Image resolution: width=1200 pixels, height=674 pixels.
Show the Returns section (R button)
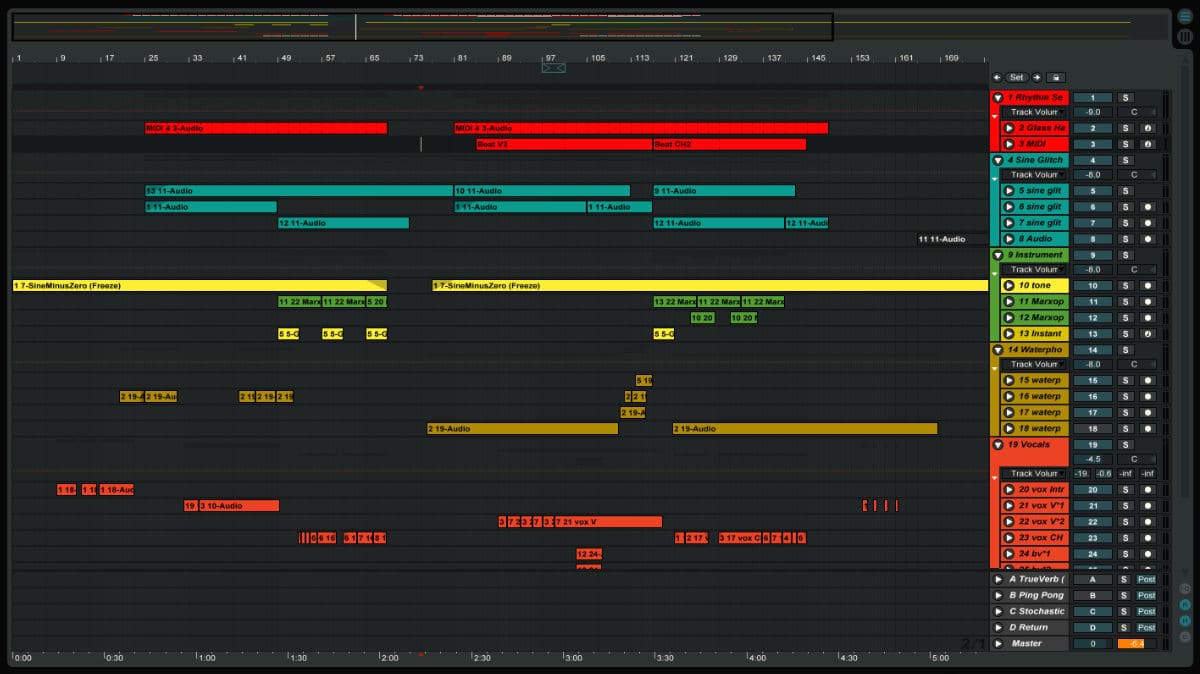coord(1185,604)
